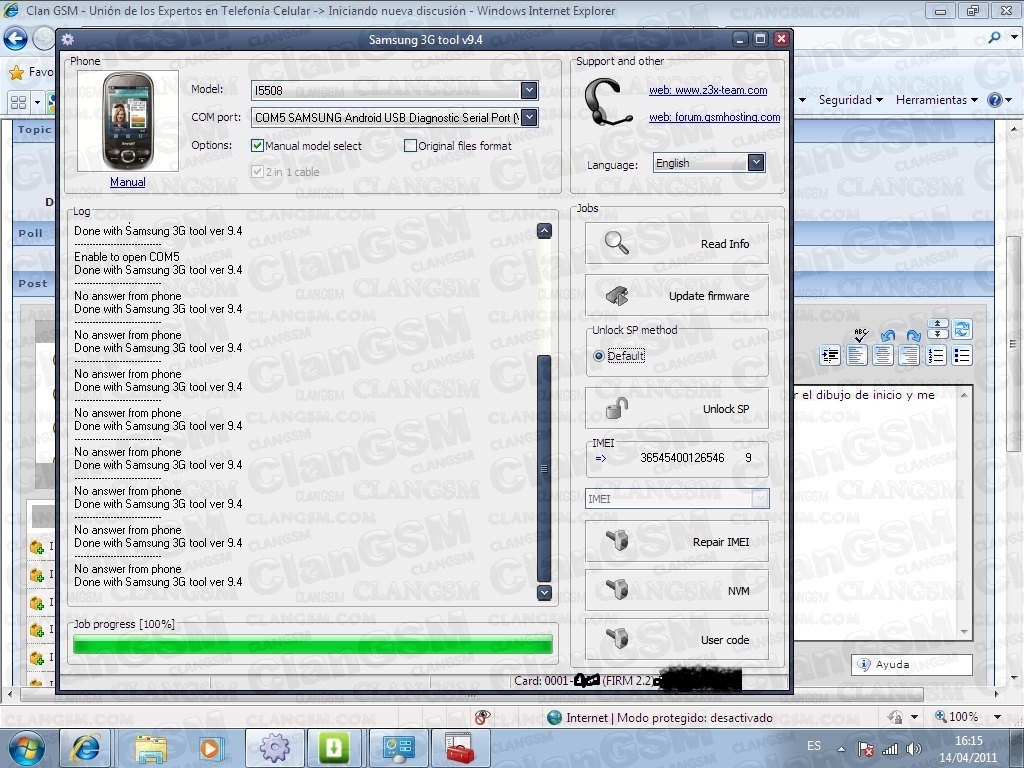This screenshot has width=1024, height=768.
Task: Click the log scroll down arrow
Action: (x=544, y=592)
